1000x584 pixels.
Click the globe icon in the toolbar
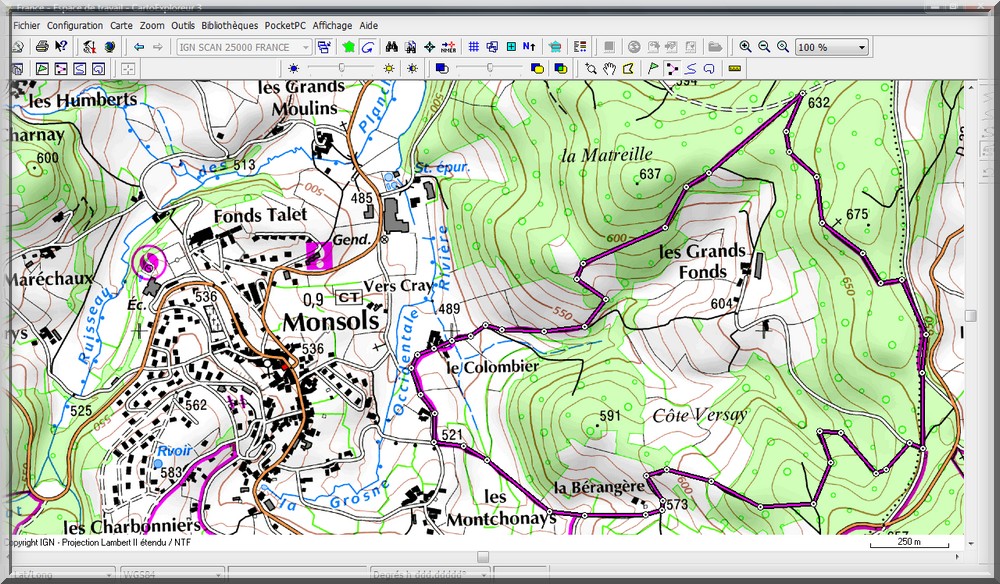pos(110,47)
